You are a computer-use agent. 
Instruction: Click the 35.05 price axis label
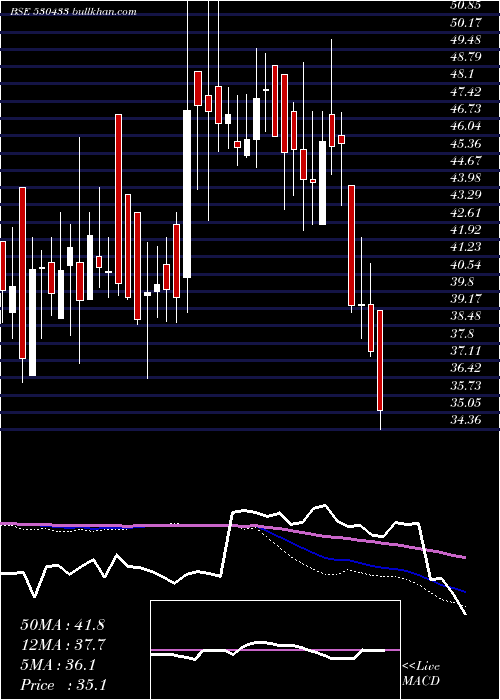[x=466, y=403]
